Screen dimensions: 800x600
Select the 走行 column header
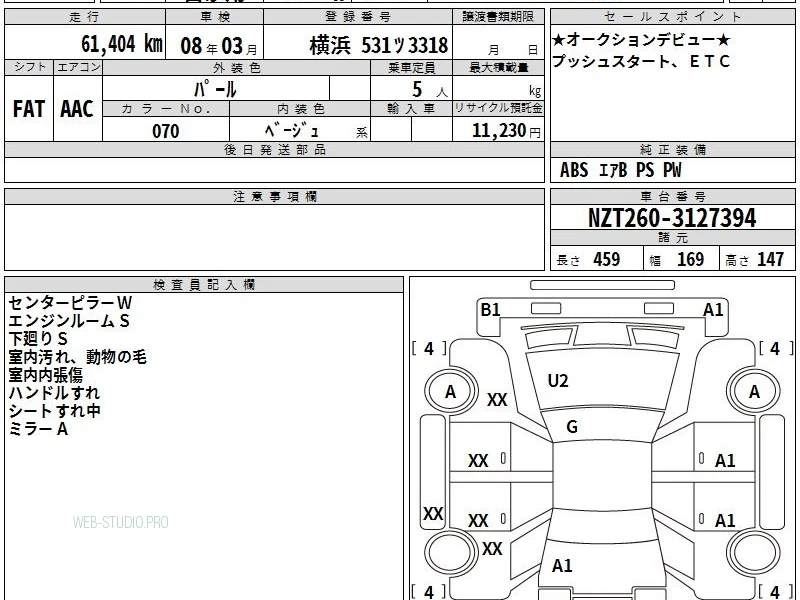(x=85, y=17)
